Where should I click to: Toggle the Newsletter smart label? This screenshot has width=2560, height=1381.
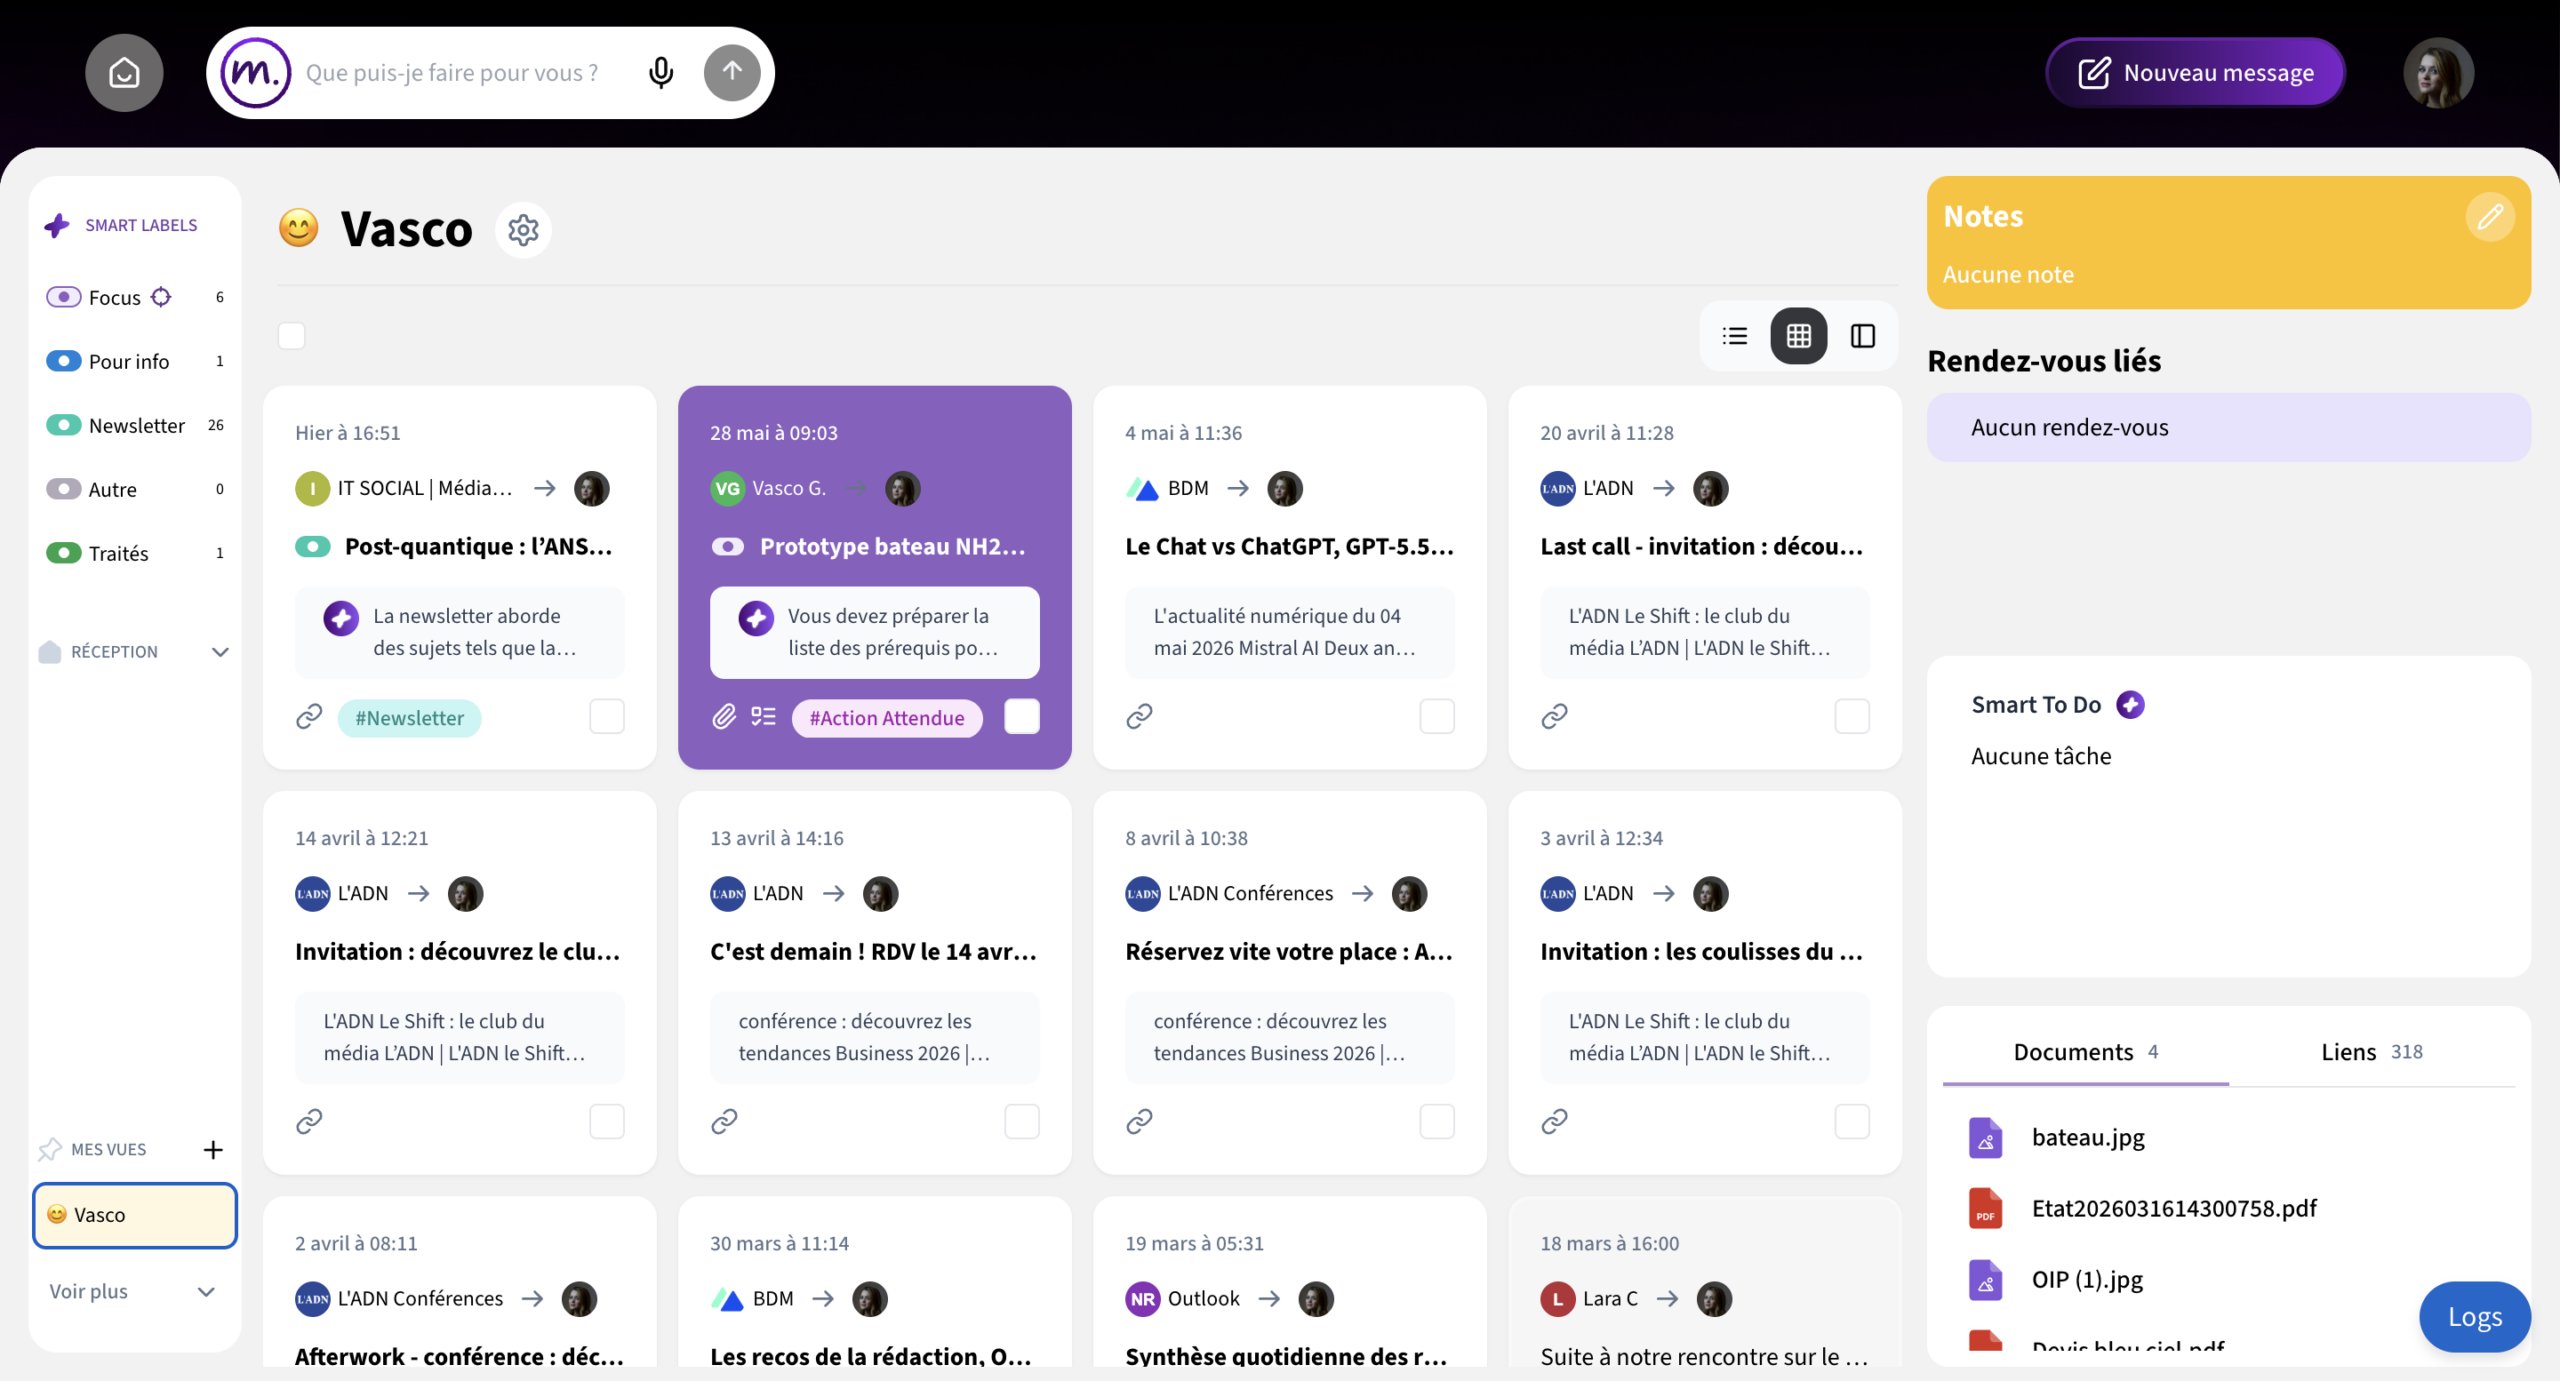pos(64,425)
